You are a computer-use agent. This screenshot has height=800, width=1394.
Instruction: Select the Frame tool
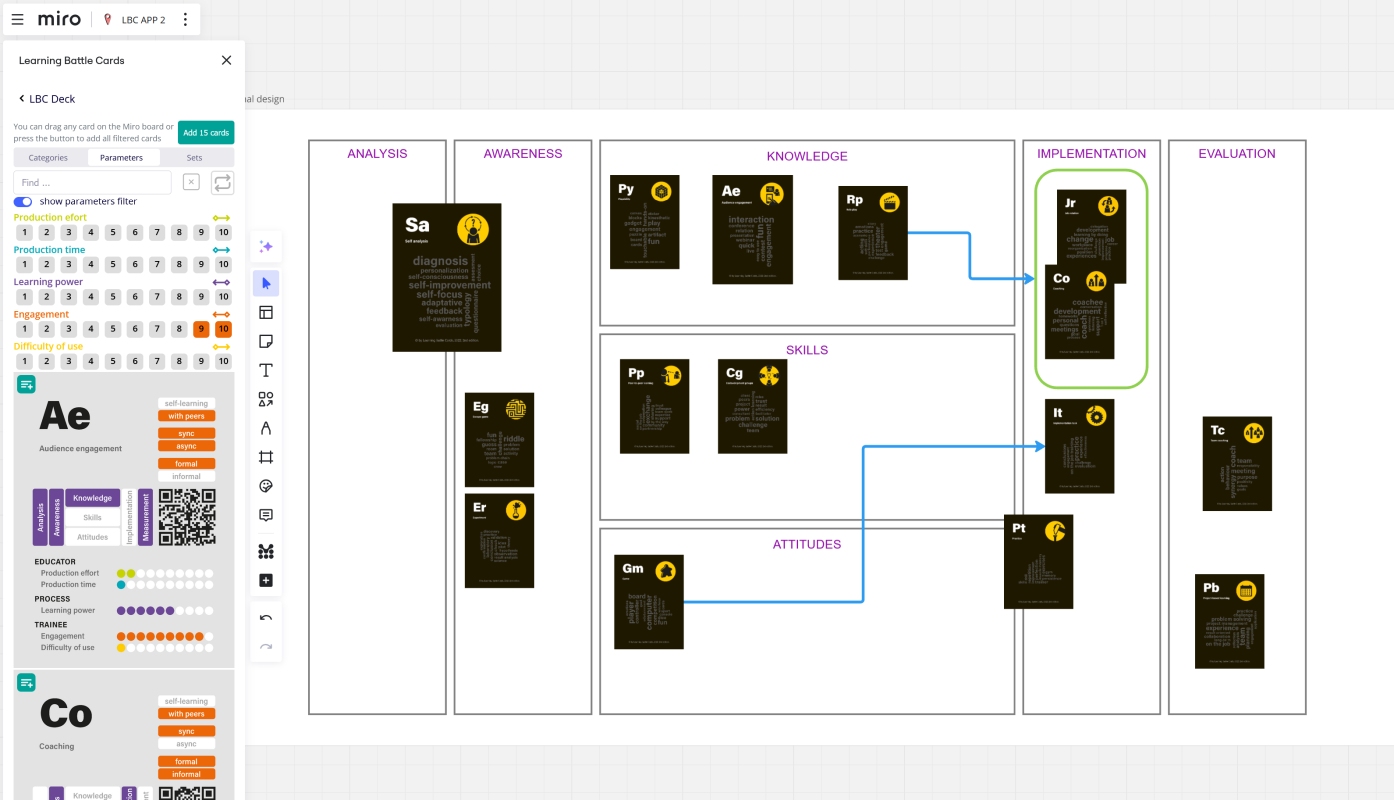click(266, 458)
